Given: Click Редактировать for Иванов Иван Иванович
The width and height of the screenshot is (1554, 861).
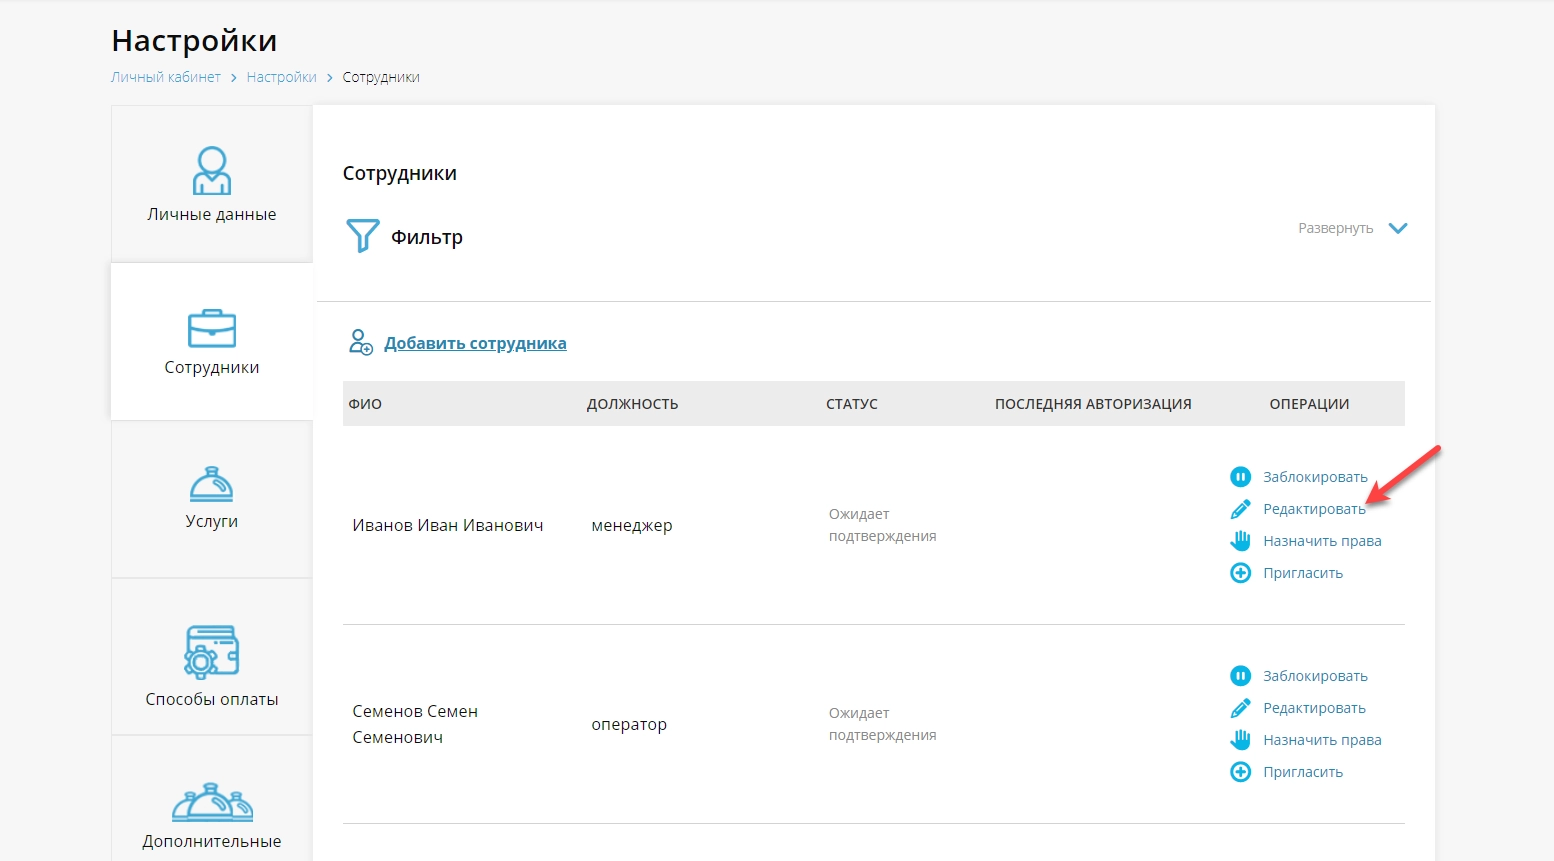Looking at the screenshot, I should point(1314,509).
